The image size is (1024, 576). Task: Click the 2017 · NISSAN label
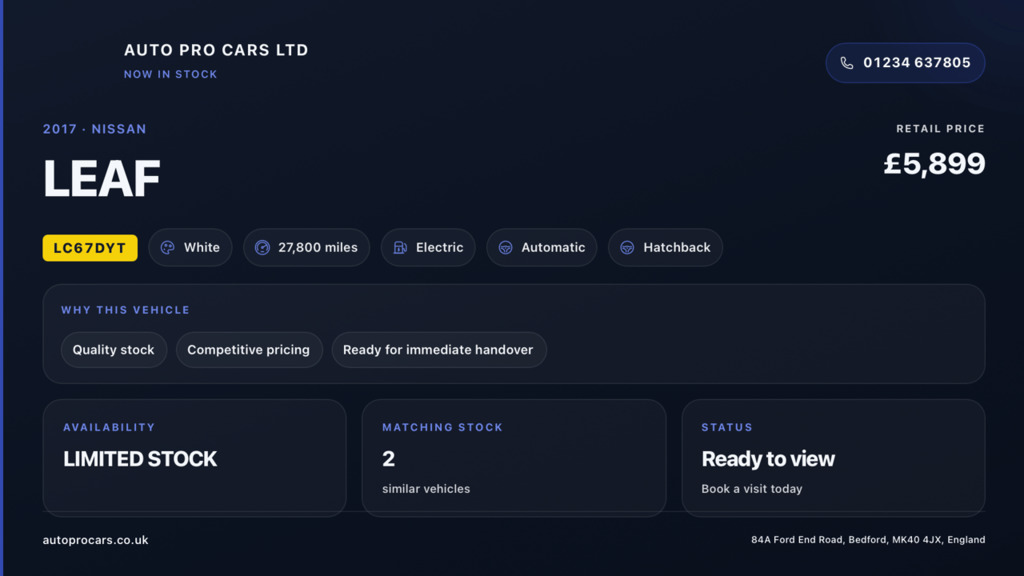[95, 129]
